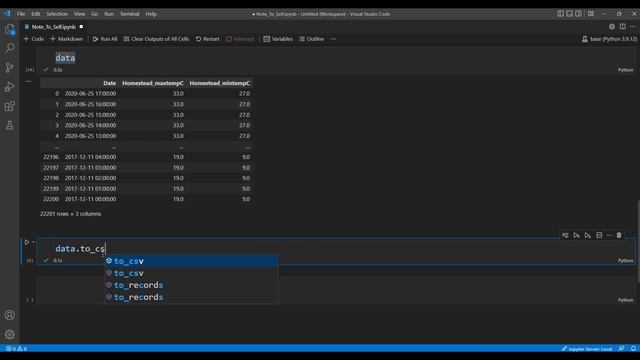This screenshot has height=360, width=640.
Task: Select the Note_To_Self.ipynb tab
Action: (53, 27)
